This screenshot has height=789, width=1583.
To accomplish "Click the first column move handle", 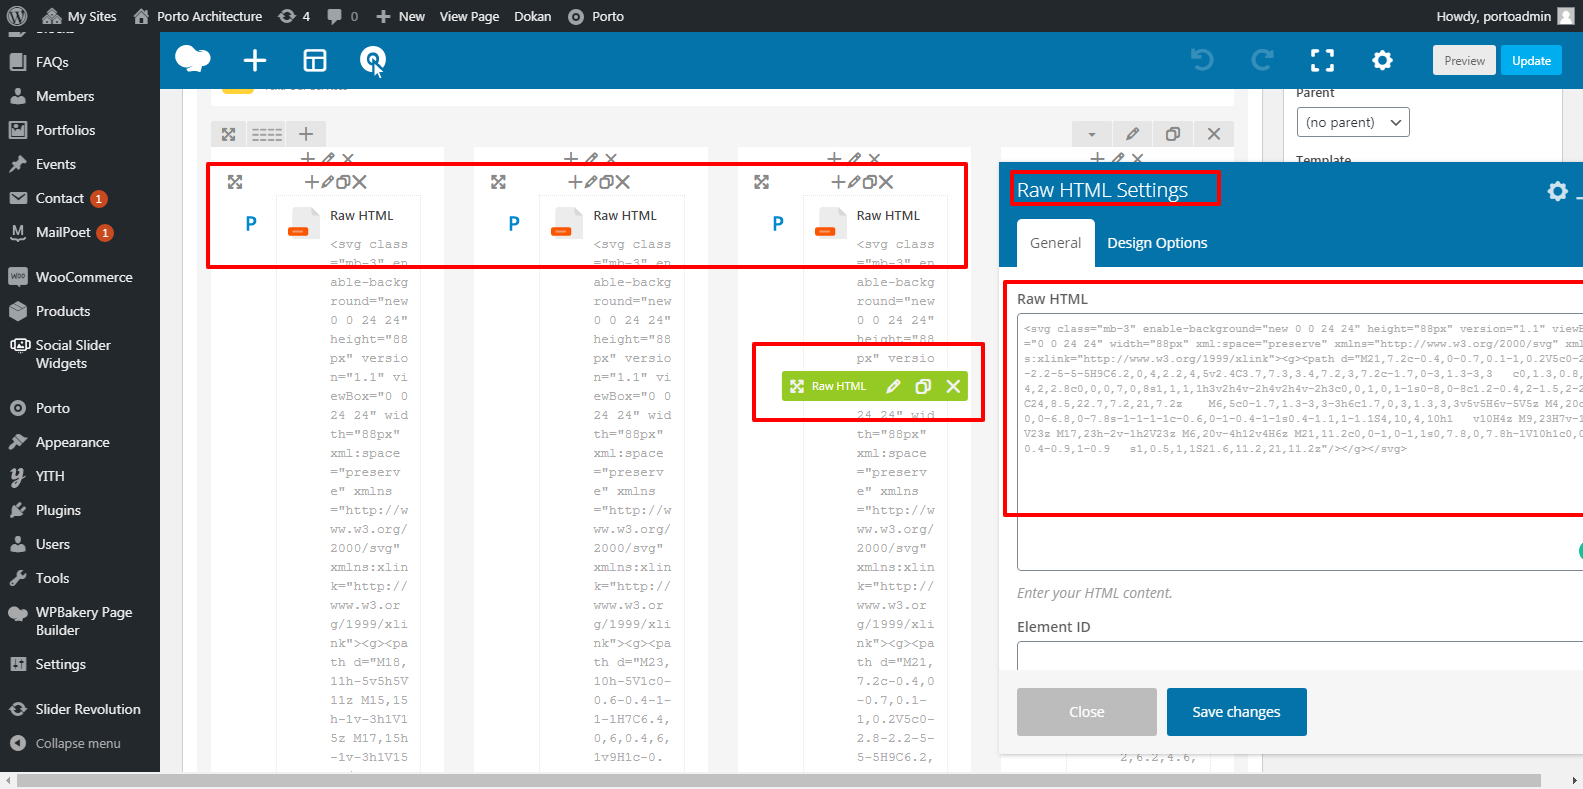I will point(235,182).
